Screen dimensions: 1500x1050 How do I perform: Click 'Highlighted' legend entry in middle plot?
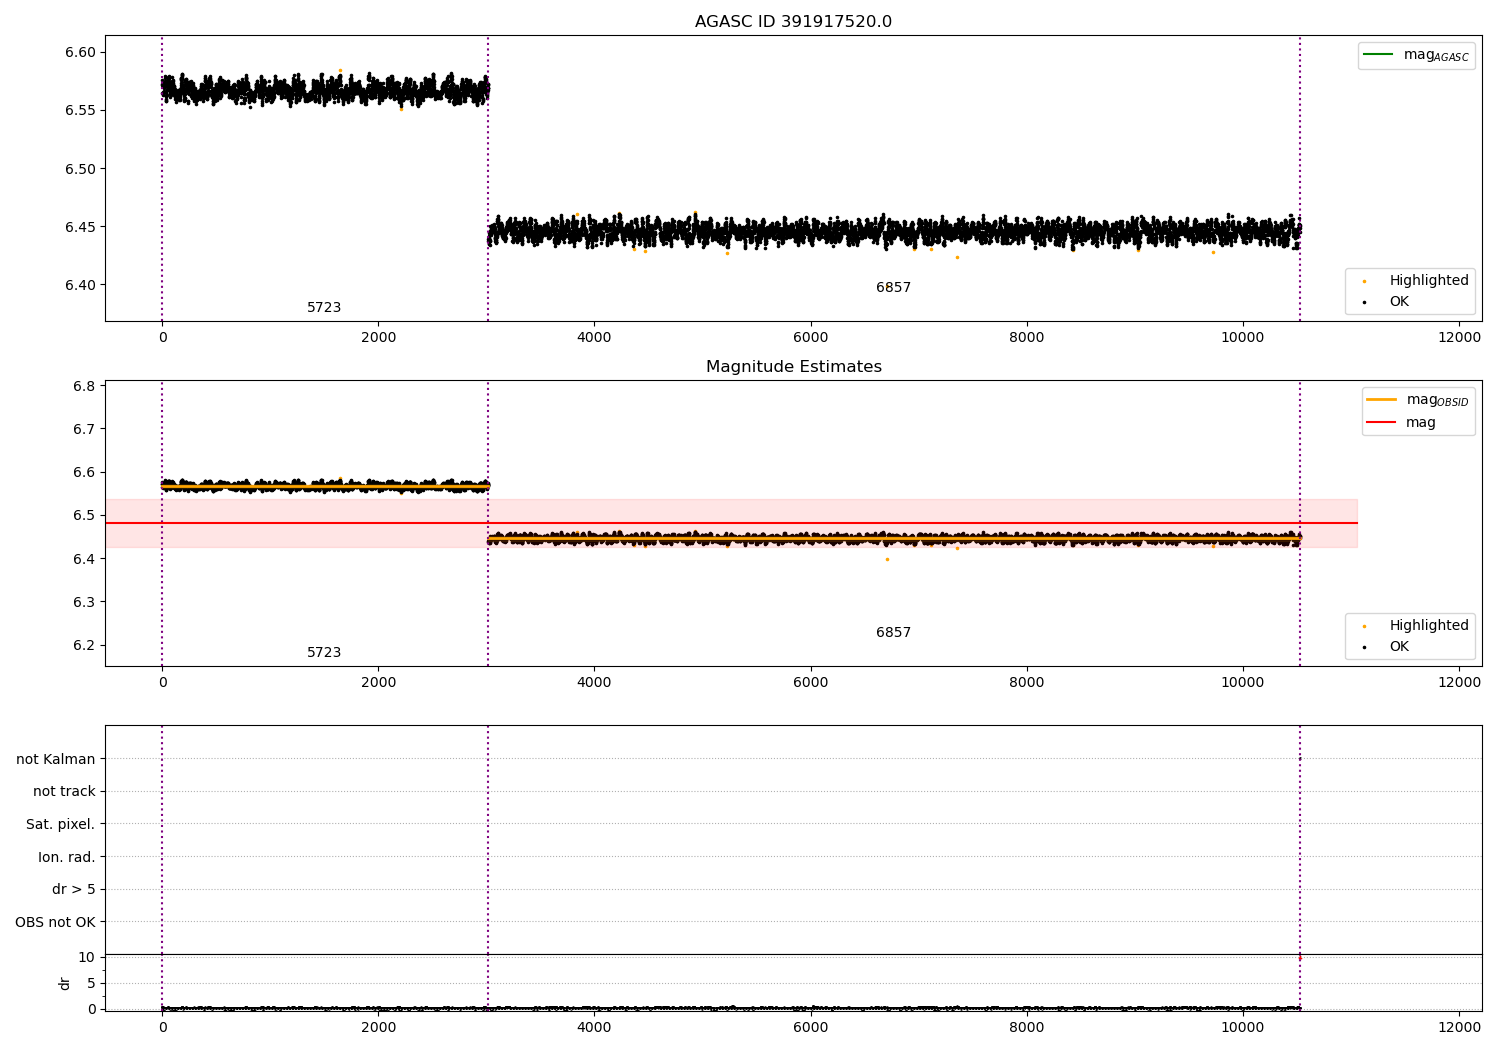(x=1416, y=625)
